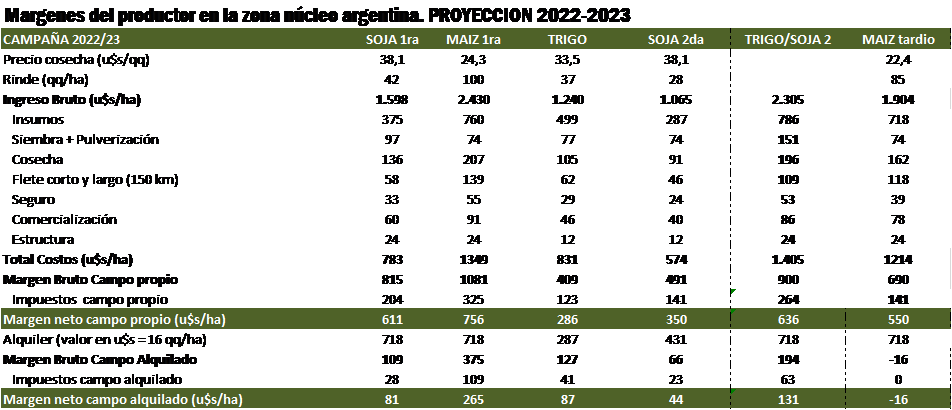Click the 286 value in TRIGO column
This screenshot has height=410, width=952.
click(567, 320)
